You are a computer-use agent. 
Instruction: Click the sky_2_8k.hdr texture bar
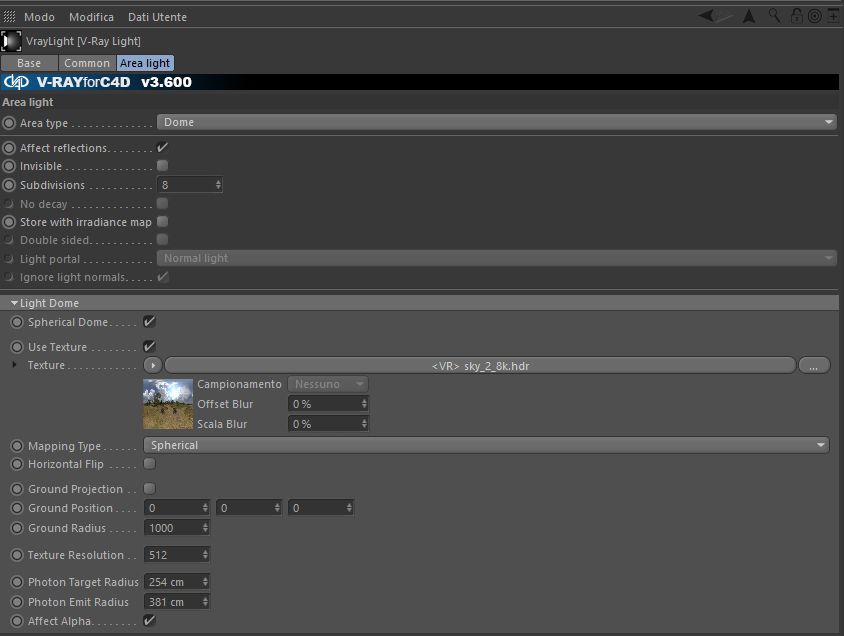tap(480, 365)
